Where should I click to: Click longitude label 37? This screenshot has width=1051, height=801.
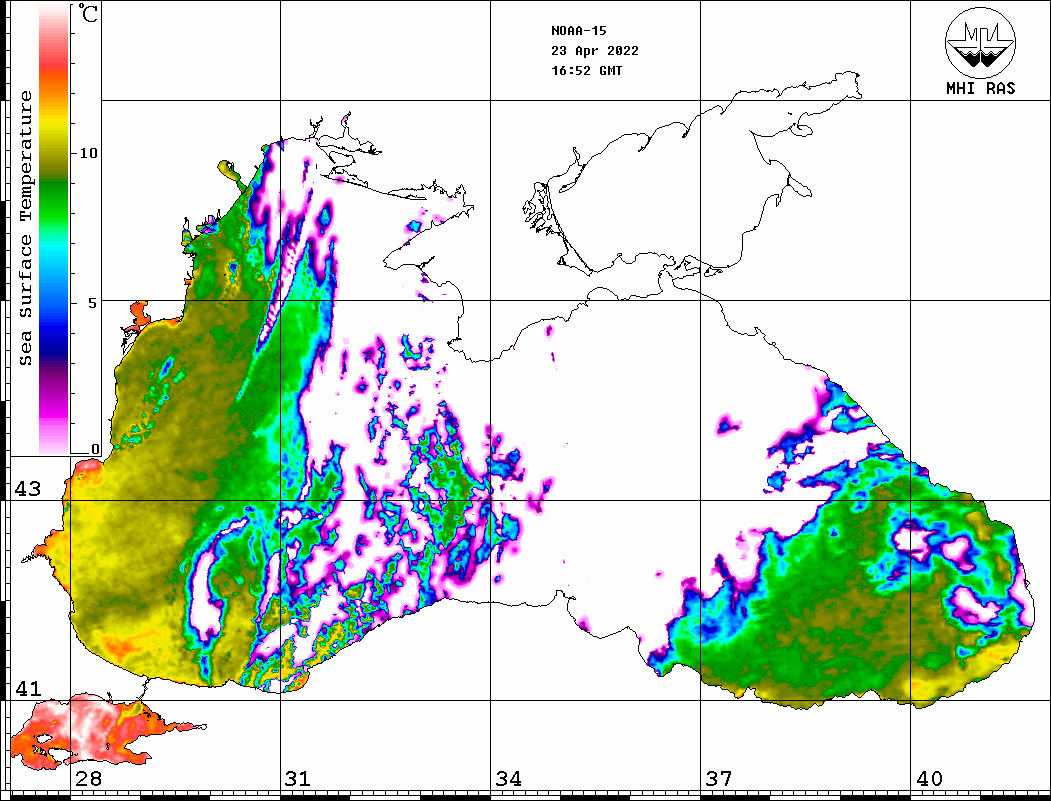pyautogui.click(x=719, y=779)
